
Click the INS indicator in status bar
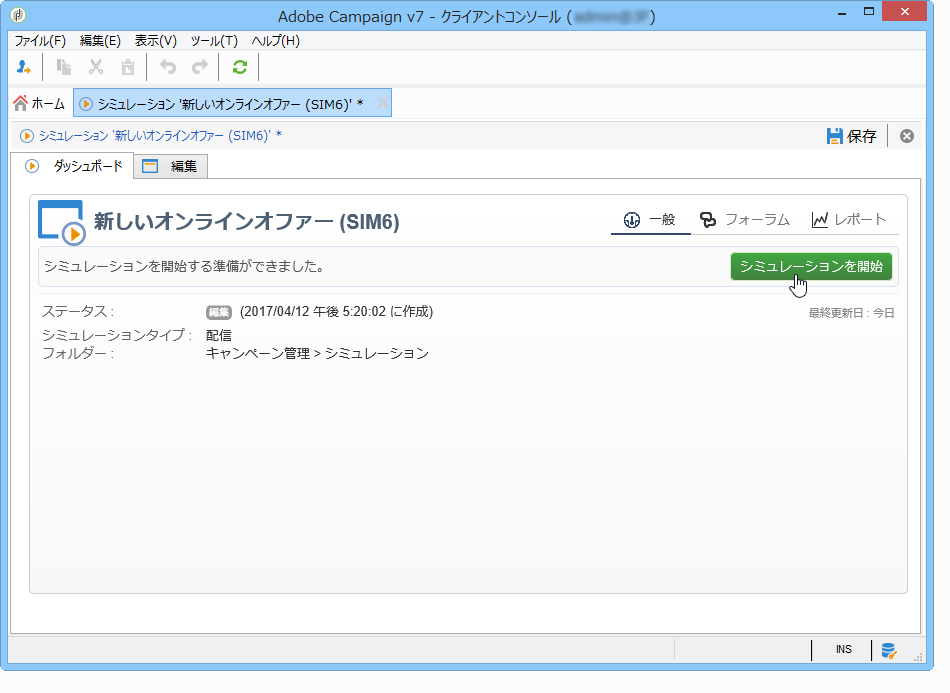(843, 649)
